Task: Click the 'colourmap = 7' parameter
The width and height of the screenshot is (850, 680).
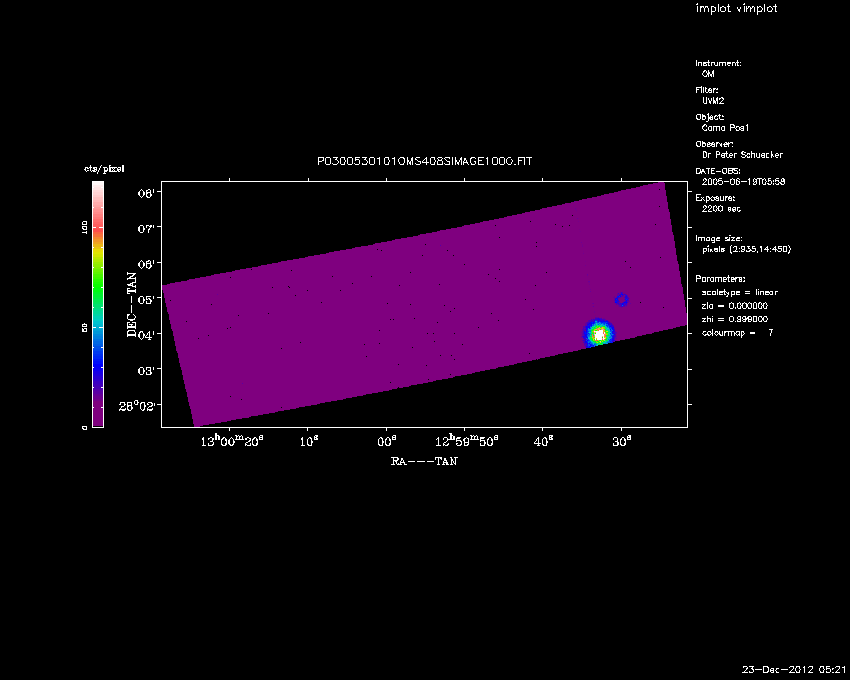Action: (x=737, y=333)
